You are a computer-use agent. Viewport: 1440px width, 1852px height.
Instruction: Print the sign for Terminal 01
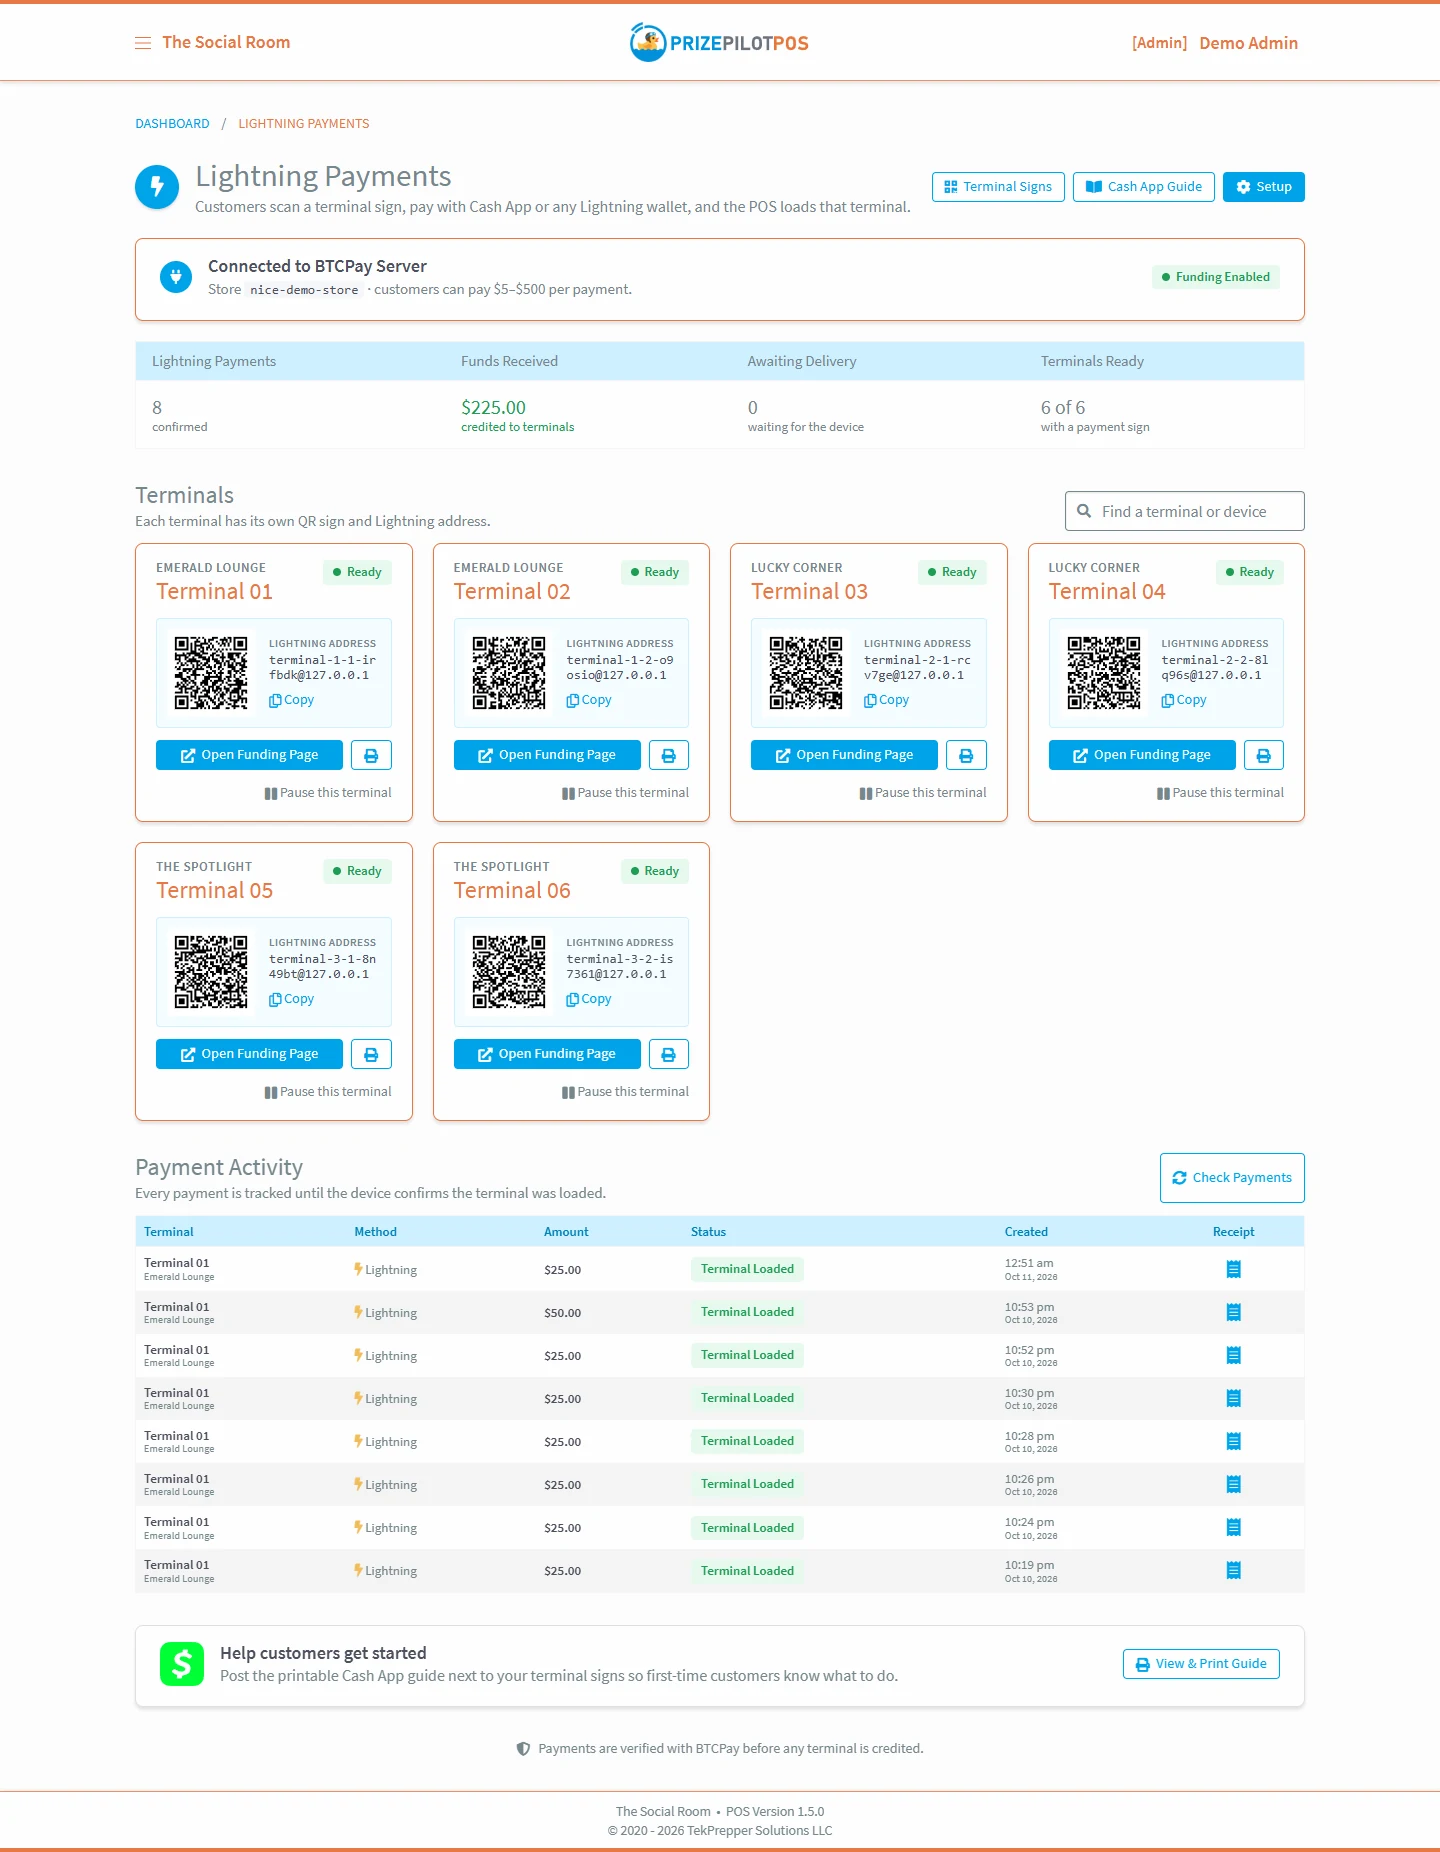(371, 755)
